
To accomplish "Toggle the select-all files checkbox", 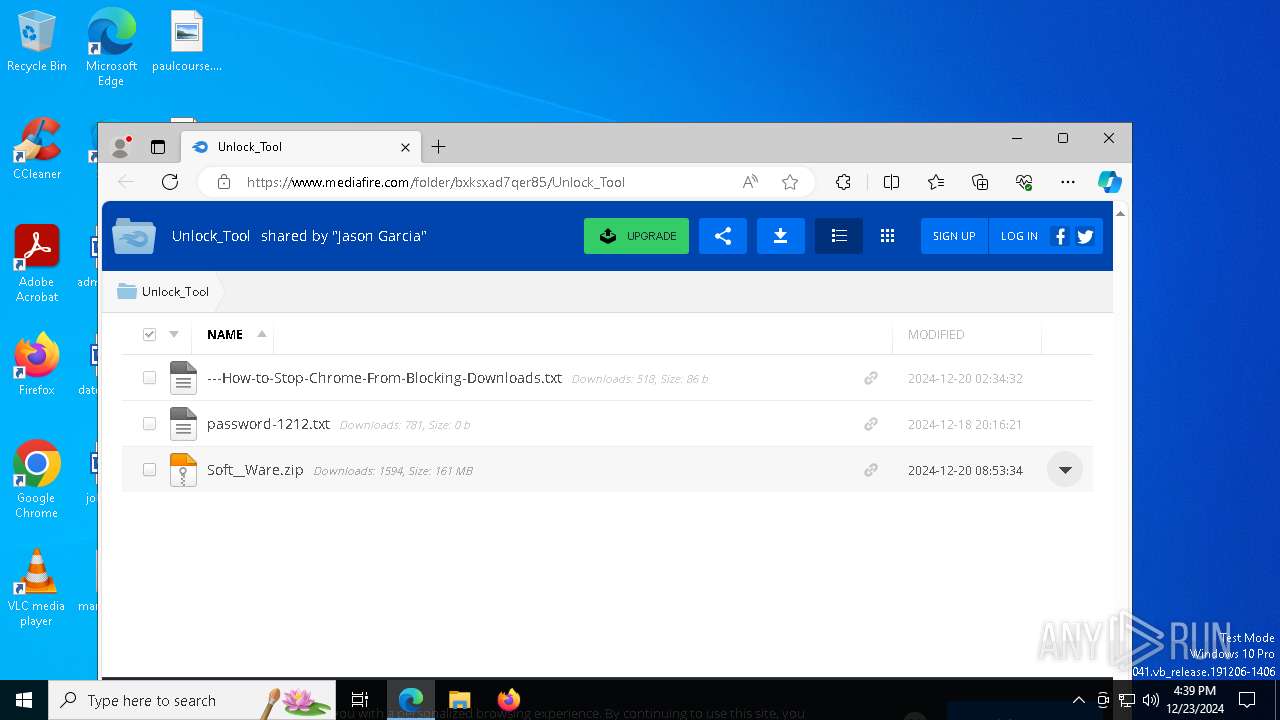I will click(149, 335).
